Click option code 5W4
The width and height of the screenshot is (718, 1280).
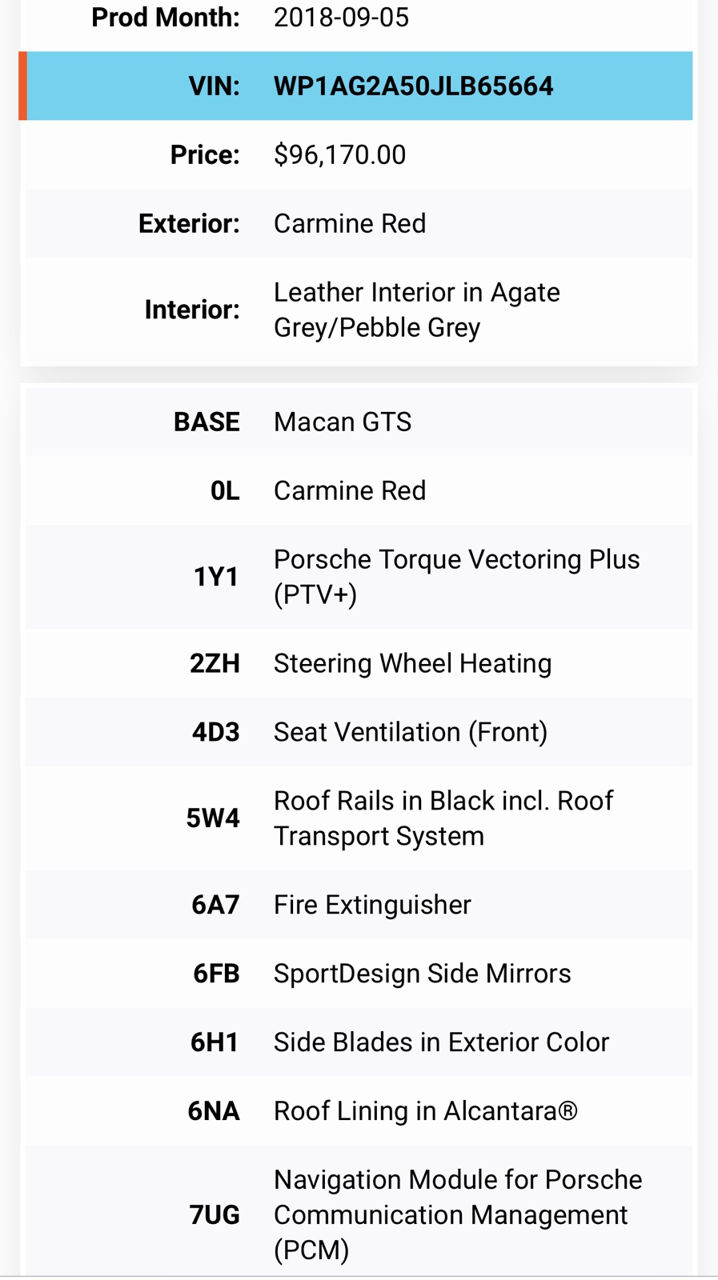pos(213,818)
